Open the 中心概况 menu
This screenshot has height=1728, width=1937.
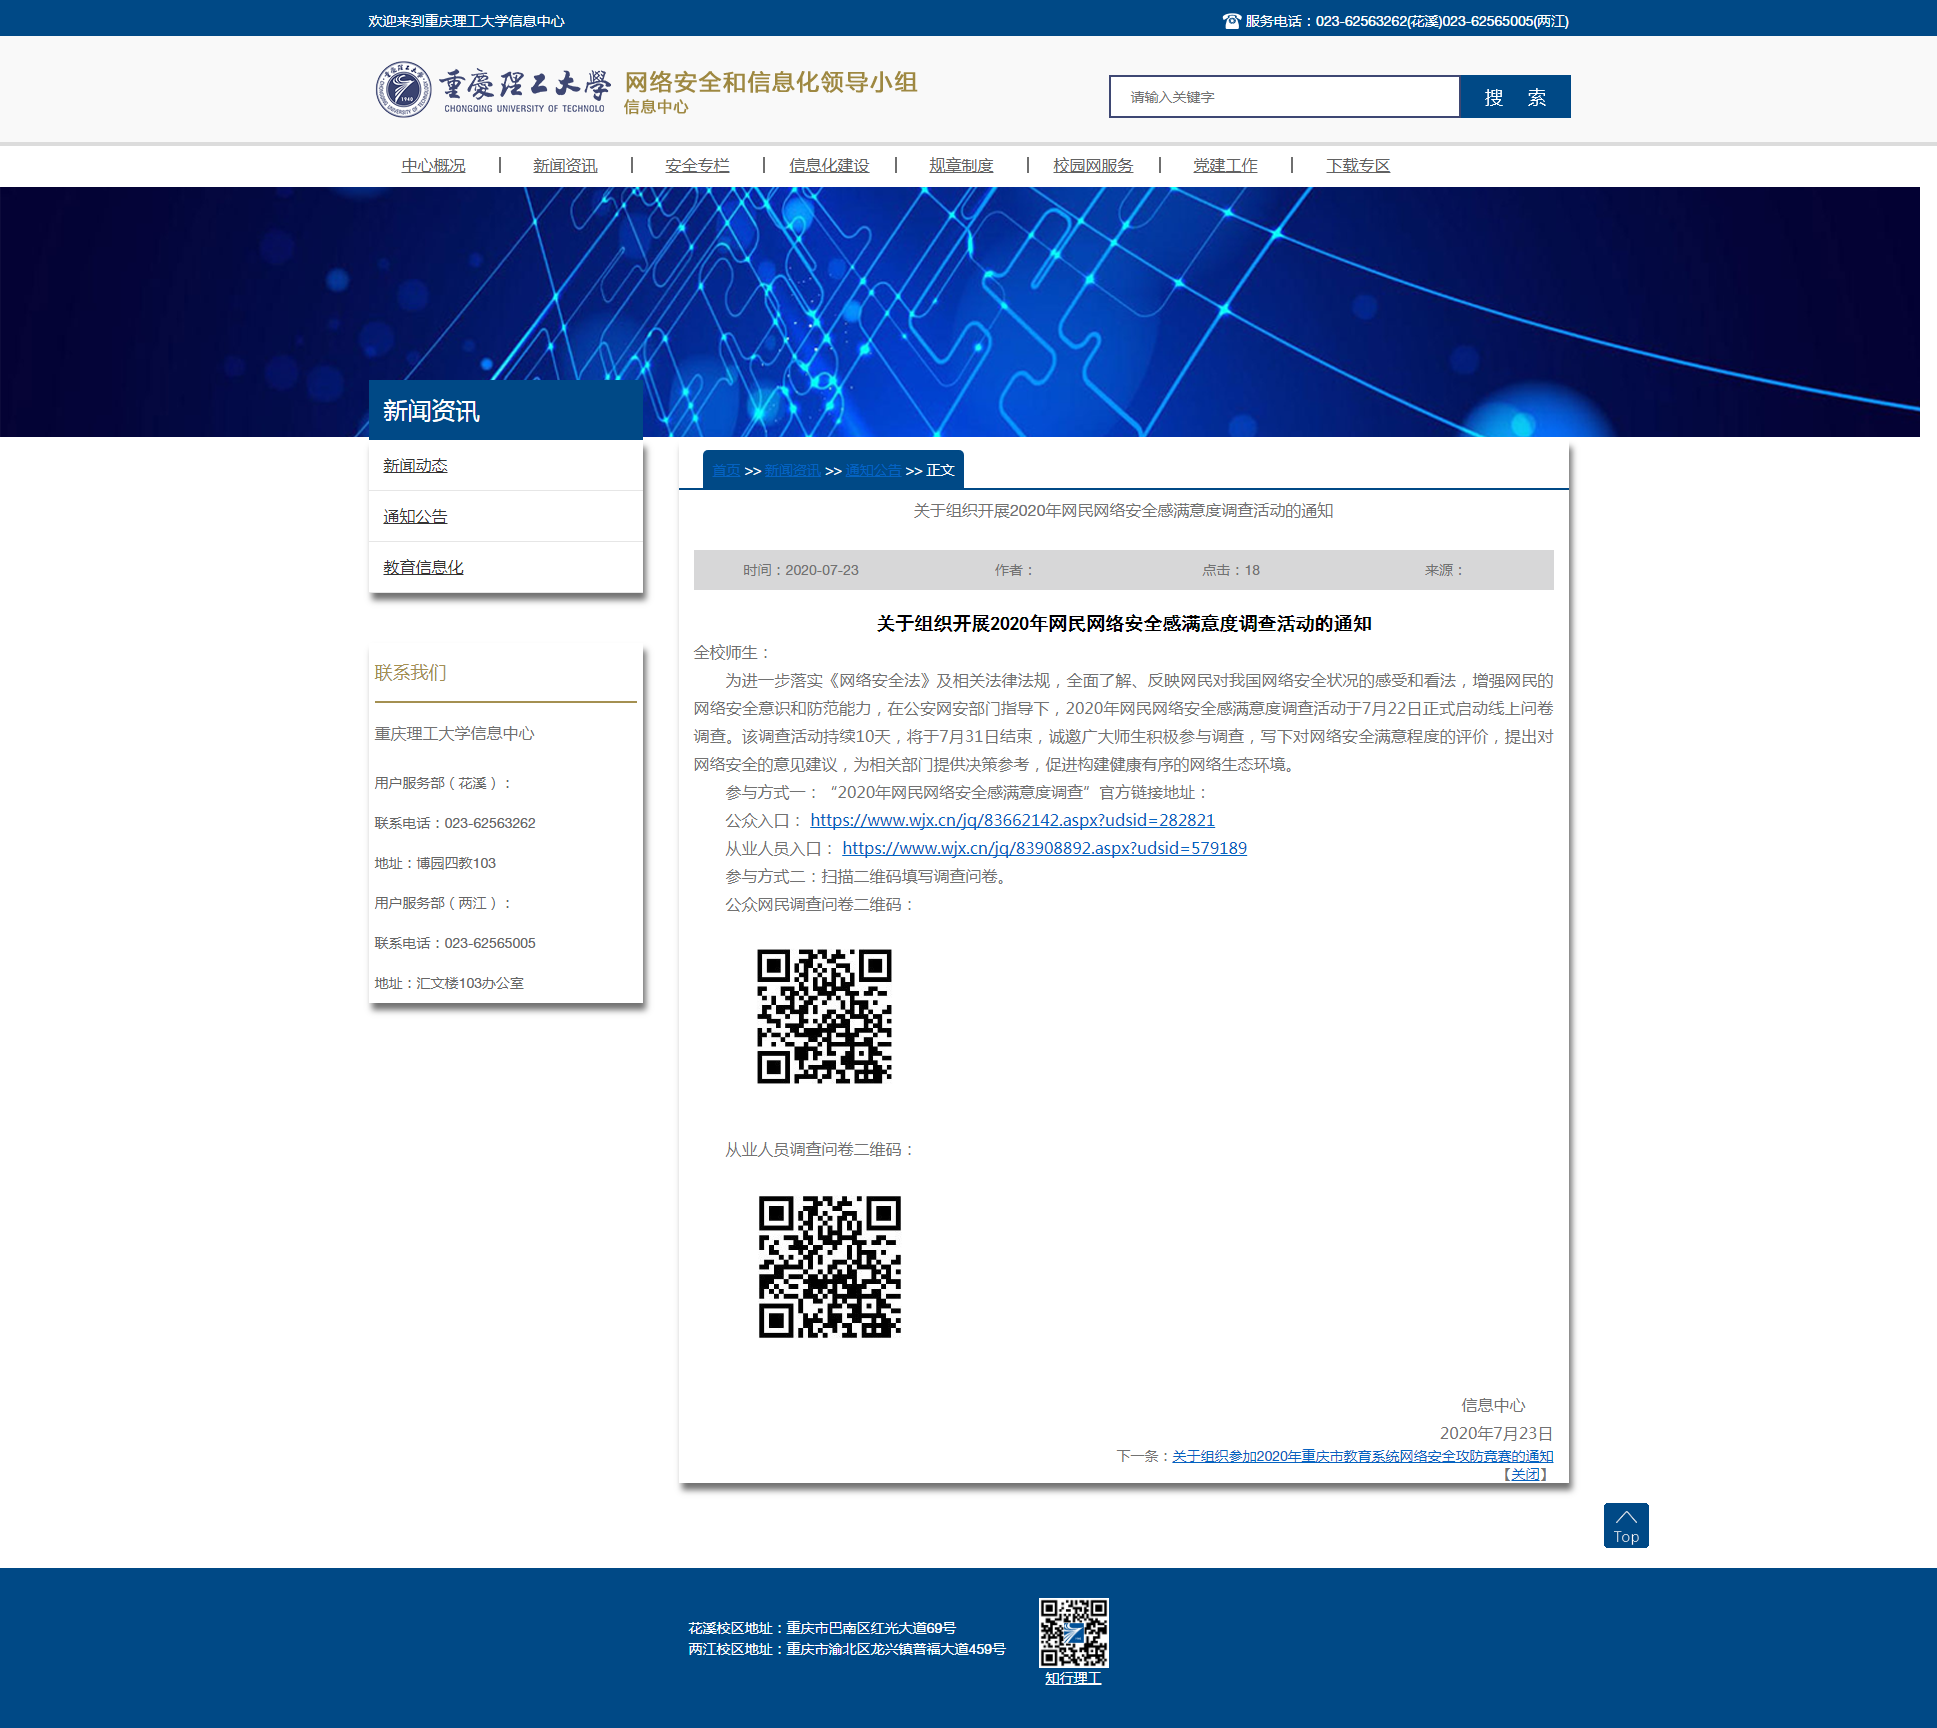[433, 165]
